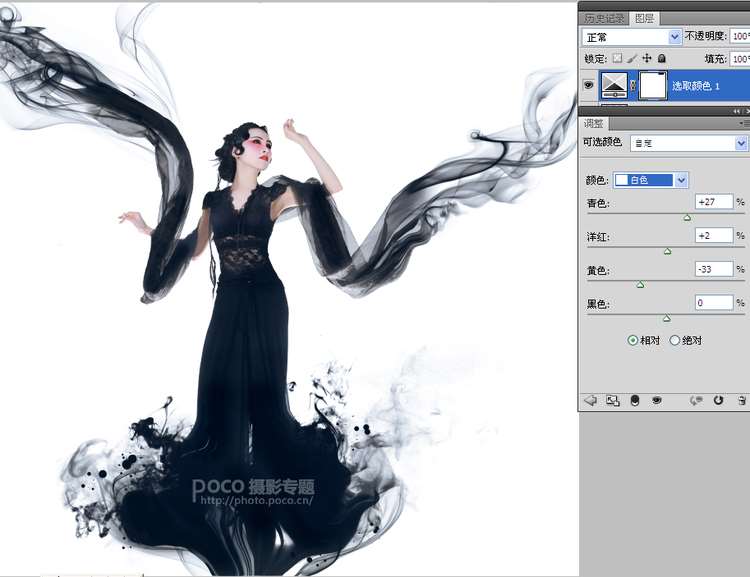This screenshot has width=750, height=577.
Task: Click the lock transparent pixels icon
Action: [617, 59]
